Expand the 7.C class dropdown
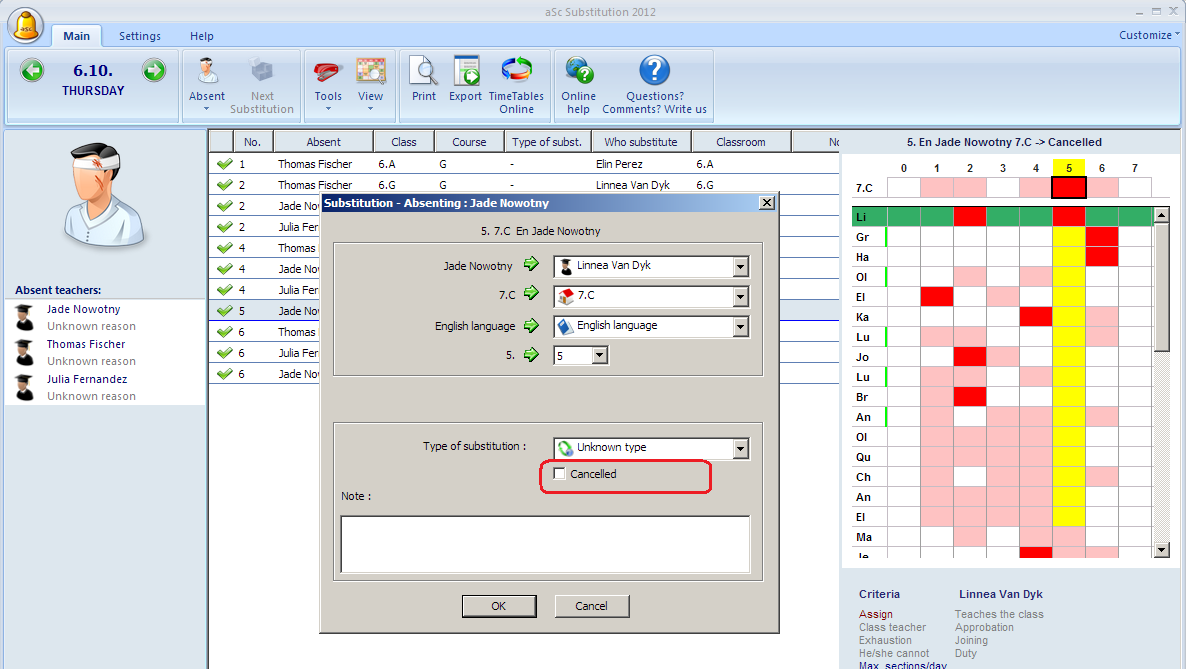The height and width of the screenshot is (669, 1186). click(740, 297)
